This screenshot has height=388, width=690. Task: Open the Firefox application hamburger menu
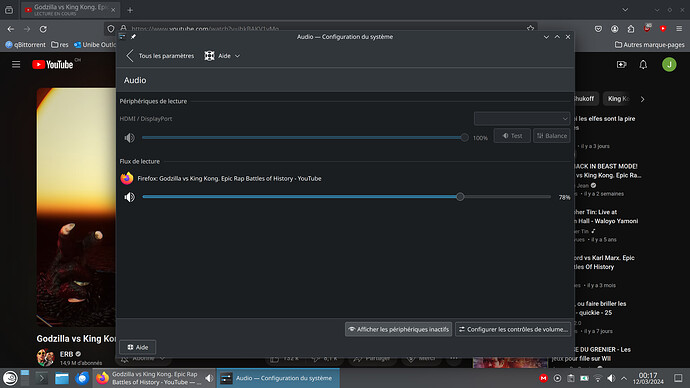[x=679, y=29]
